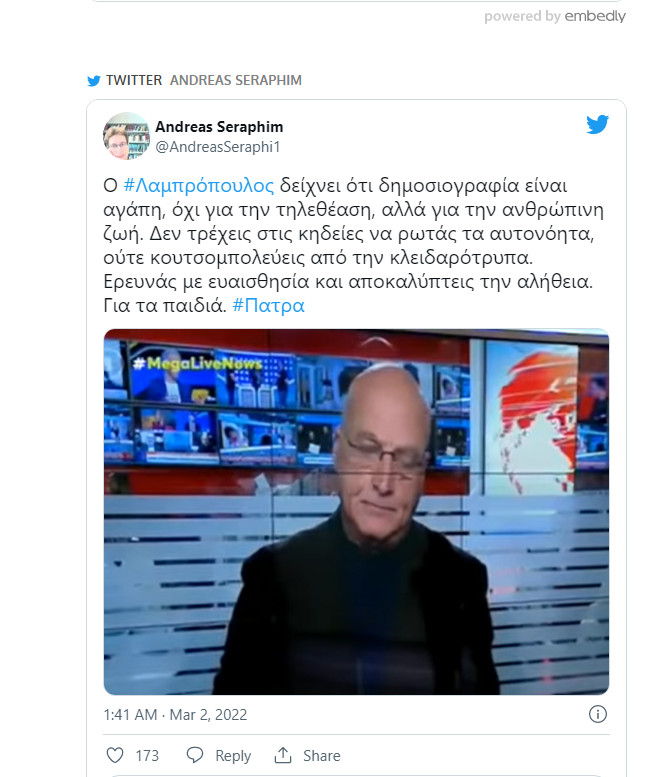
Task: Open the 1:41 AM · Mar 2, 2022 timestamp
Action: (175, 715)
